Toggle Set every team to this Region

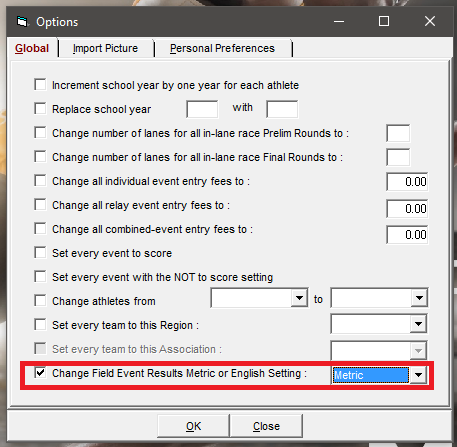[x=40, y=324]
